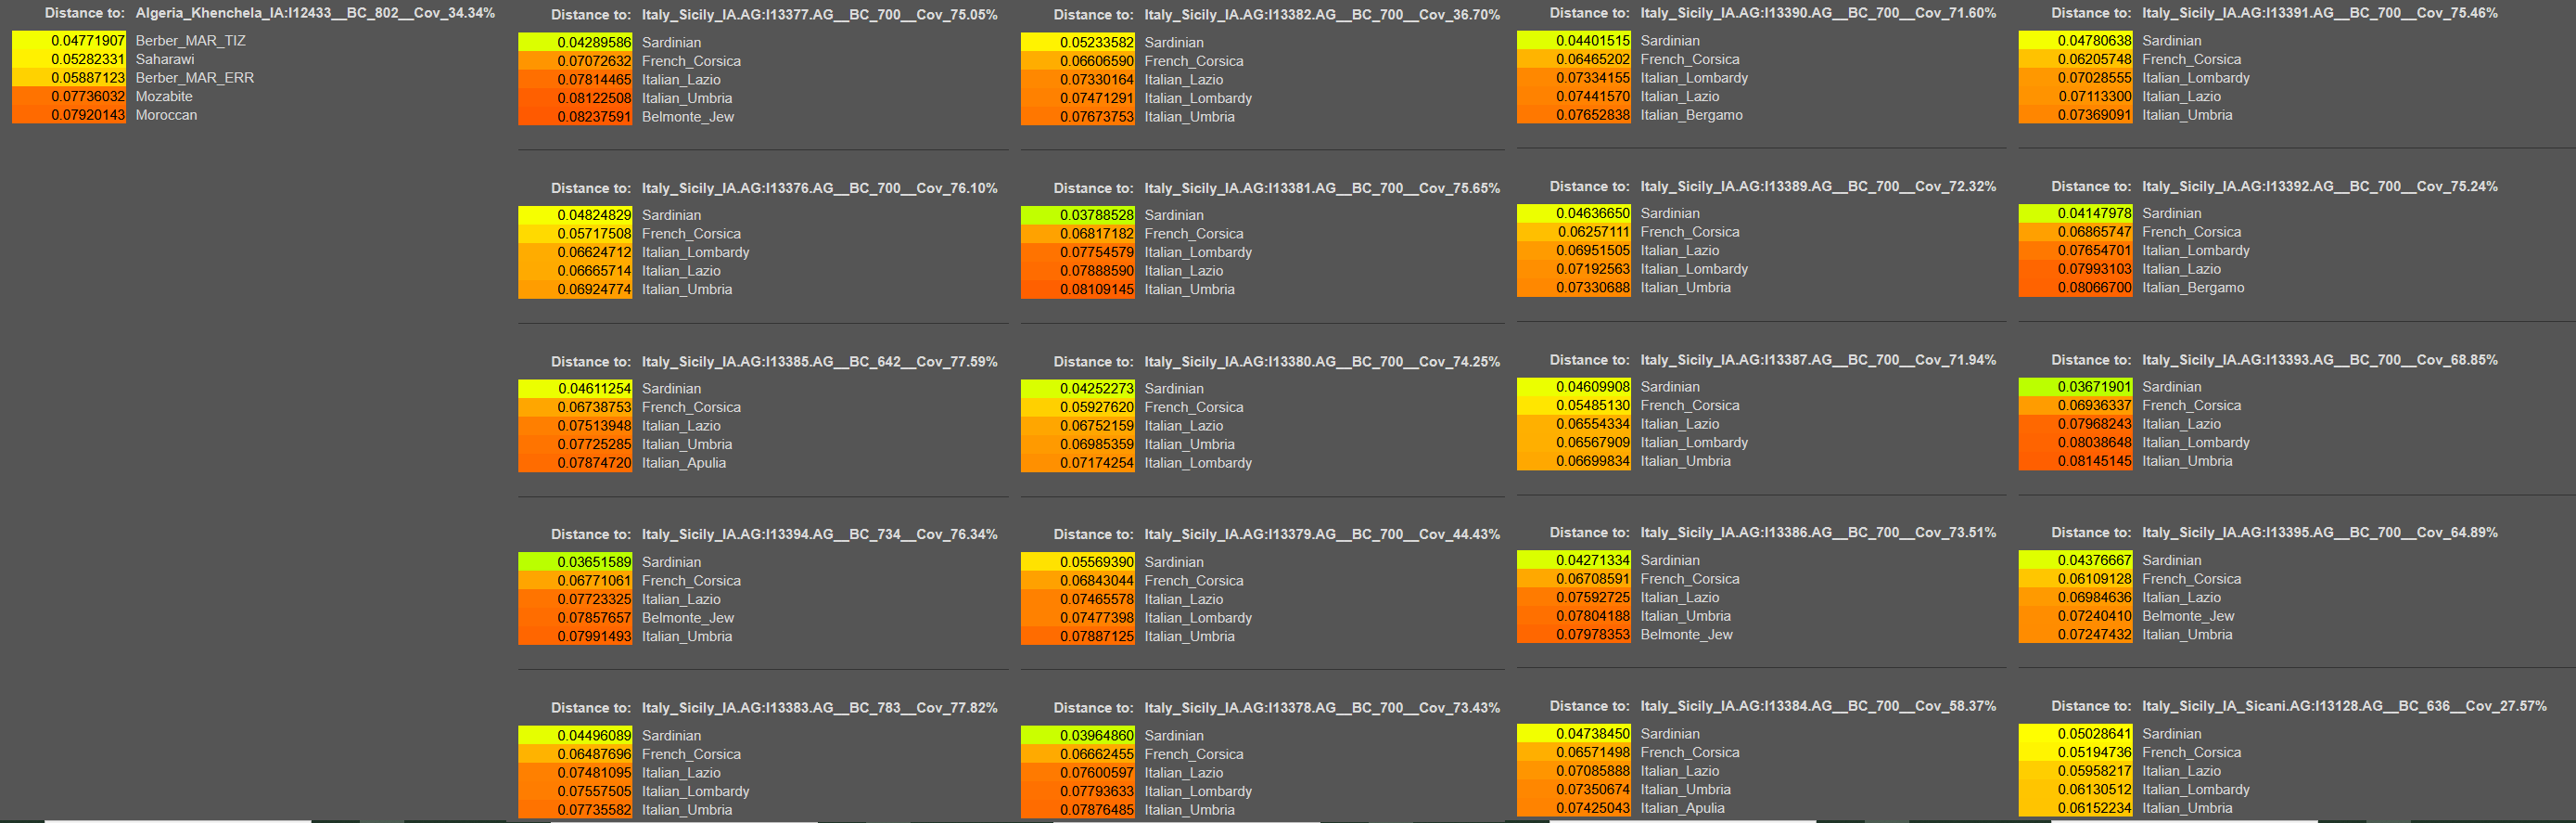
Task: Select header of sample I13385 BC_642
Action: (x=819, y=362)
